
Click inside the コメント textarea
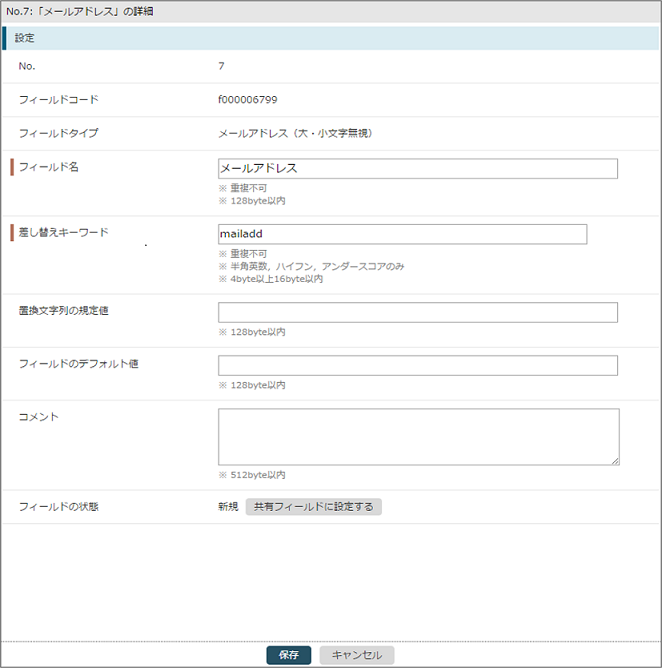[419, 437]
